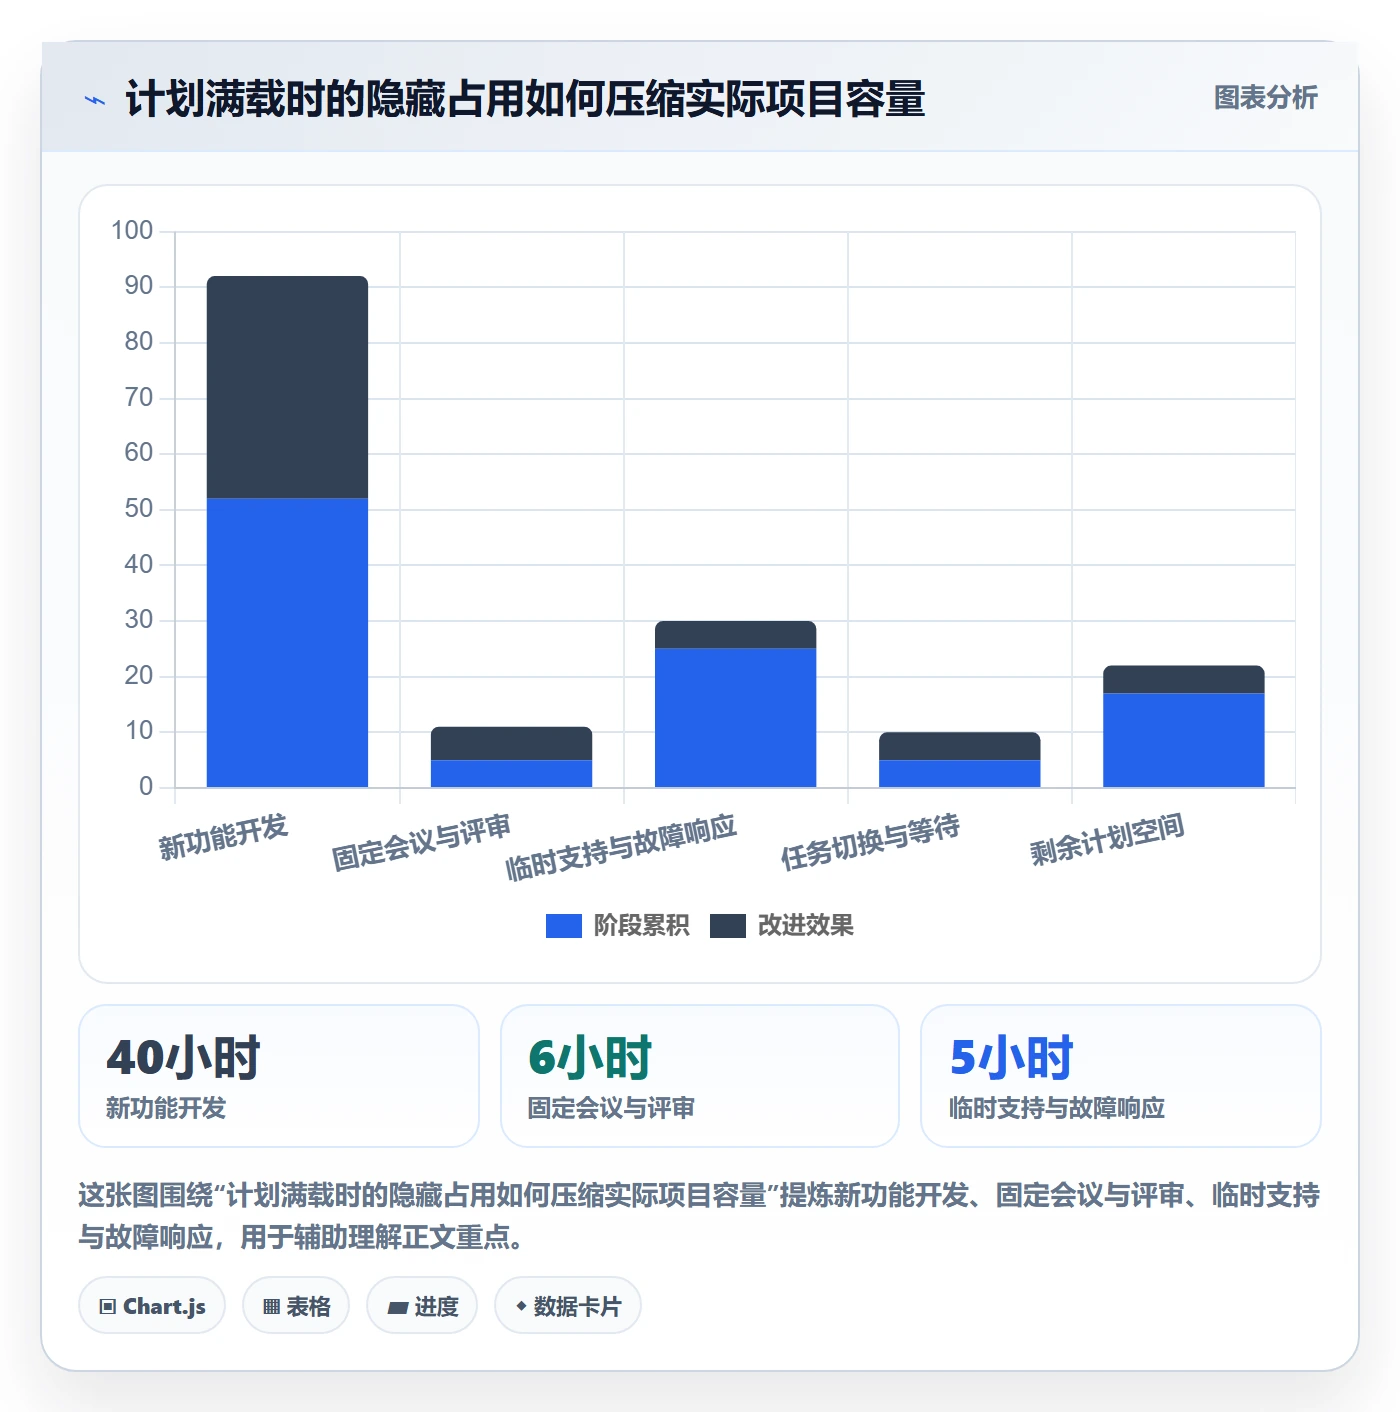Toggle the 改进效果 legend dark swatch
Image resolution: width=1400 pixels, height=1412 pixels.
point(727,926)
